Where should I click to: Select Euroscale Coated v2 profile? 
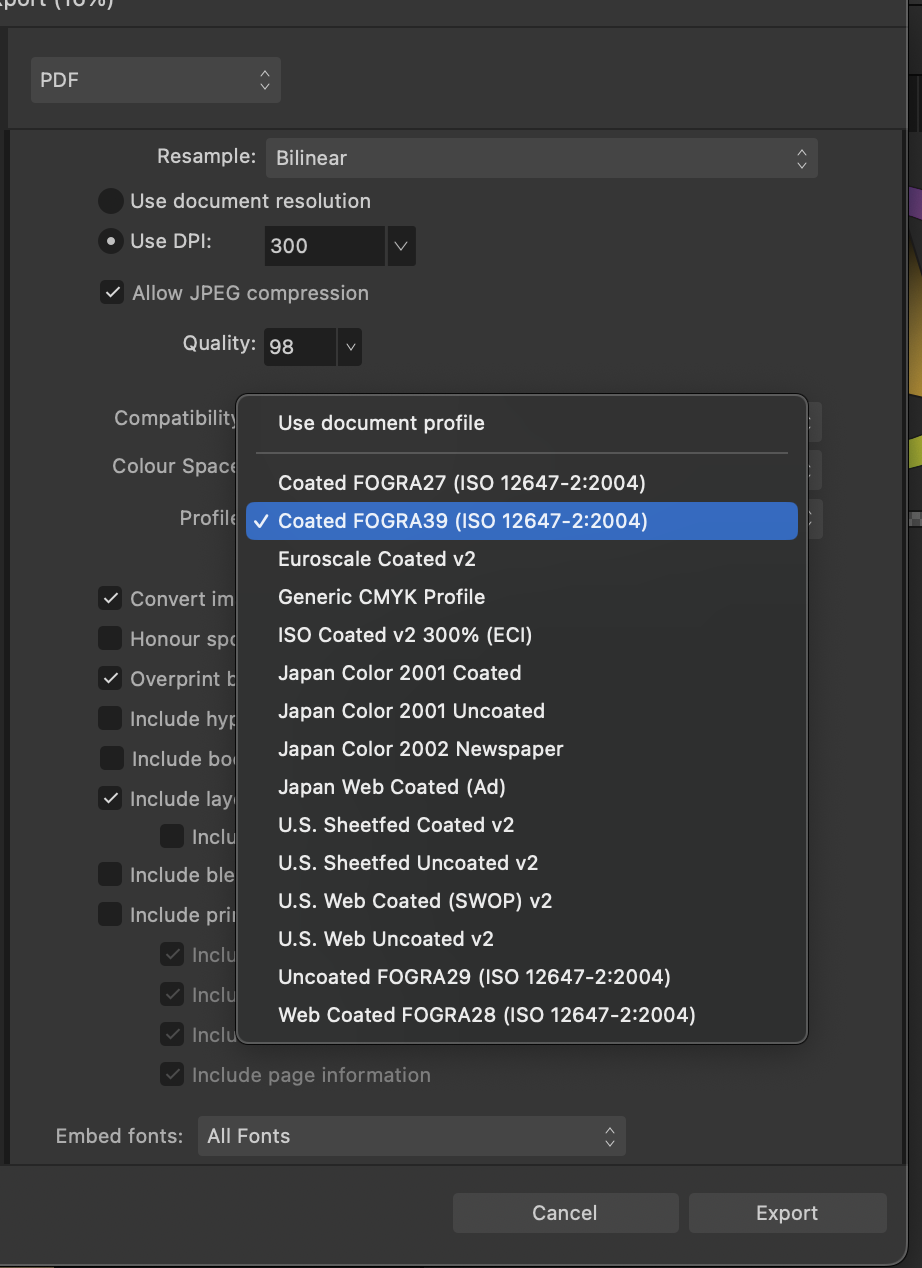click(378, 558)
